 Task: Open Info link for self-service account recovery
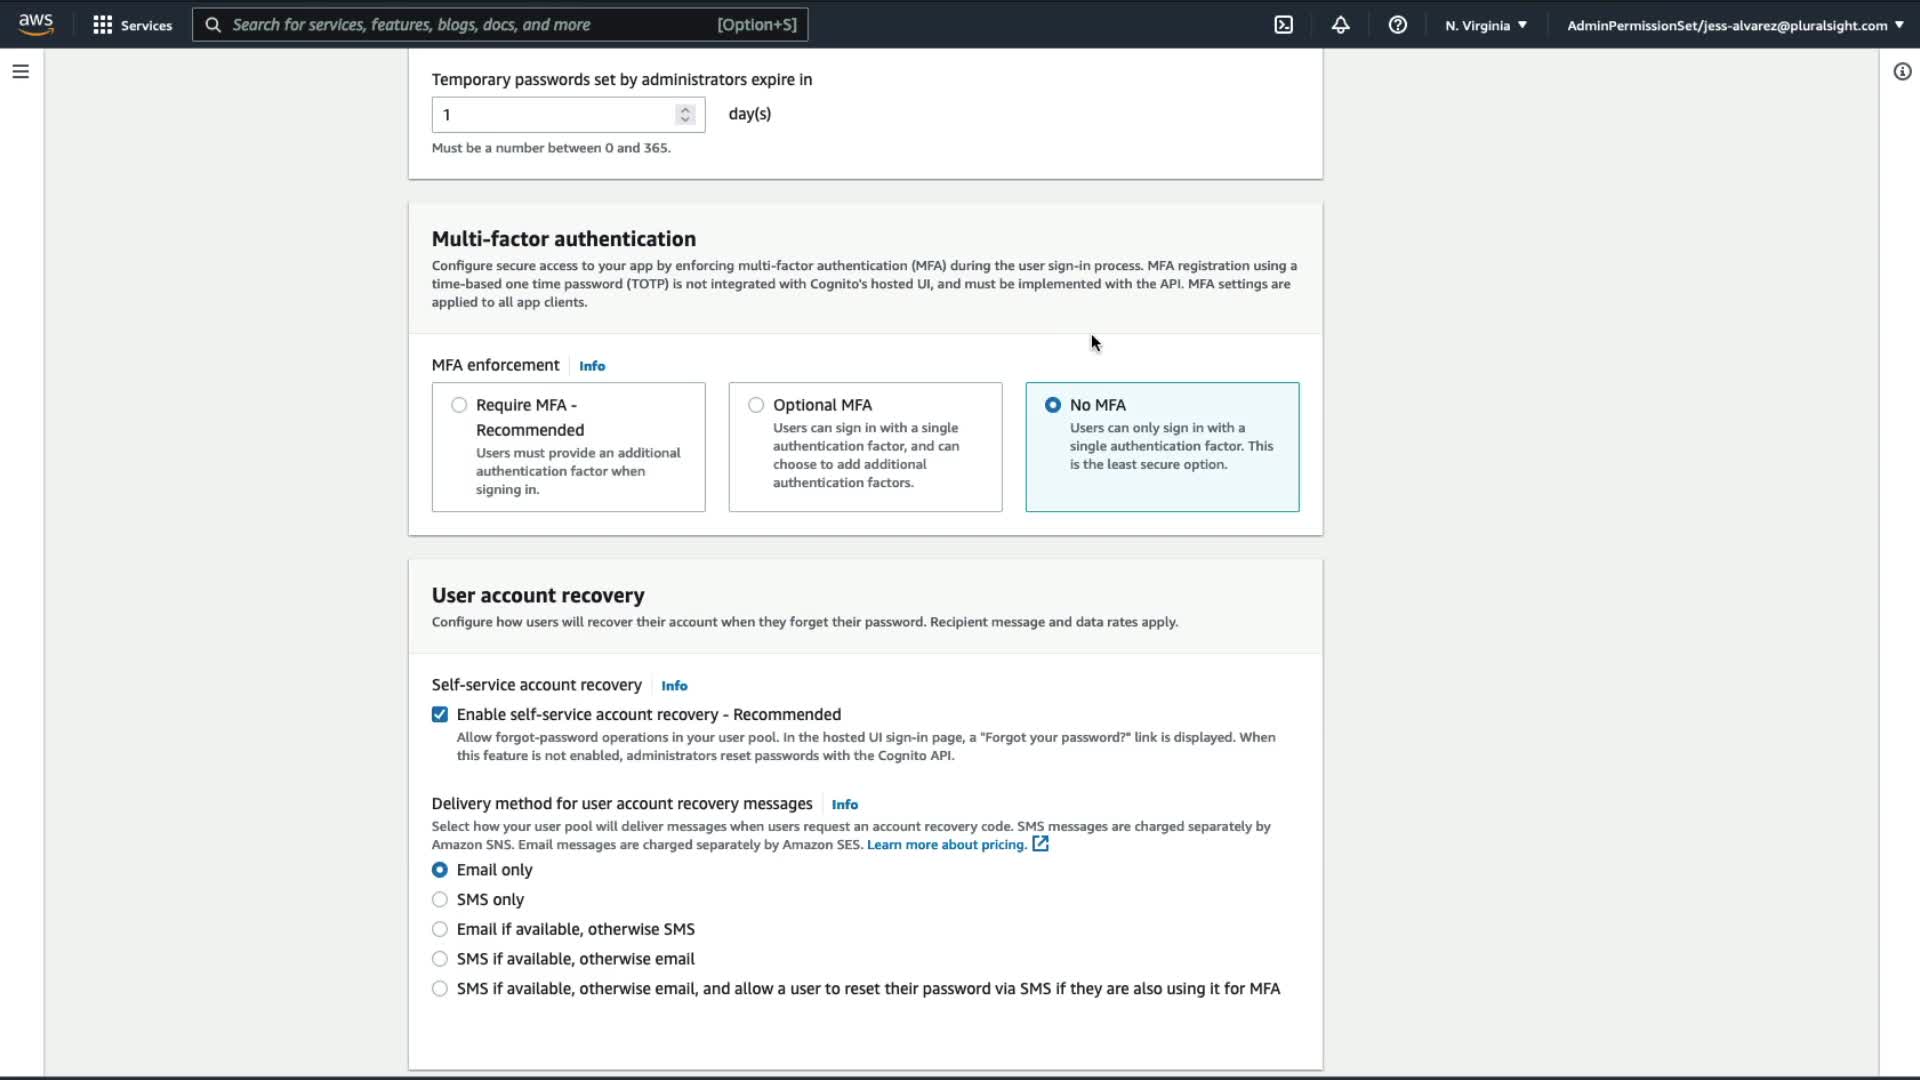[674, 686]
